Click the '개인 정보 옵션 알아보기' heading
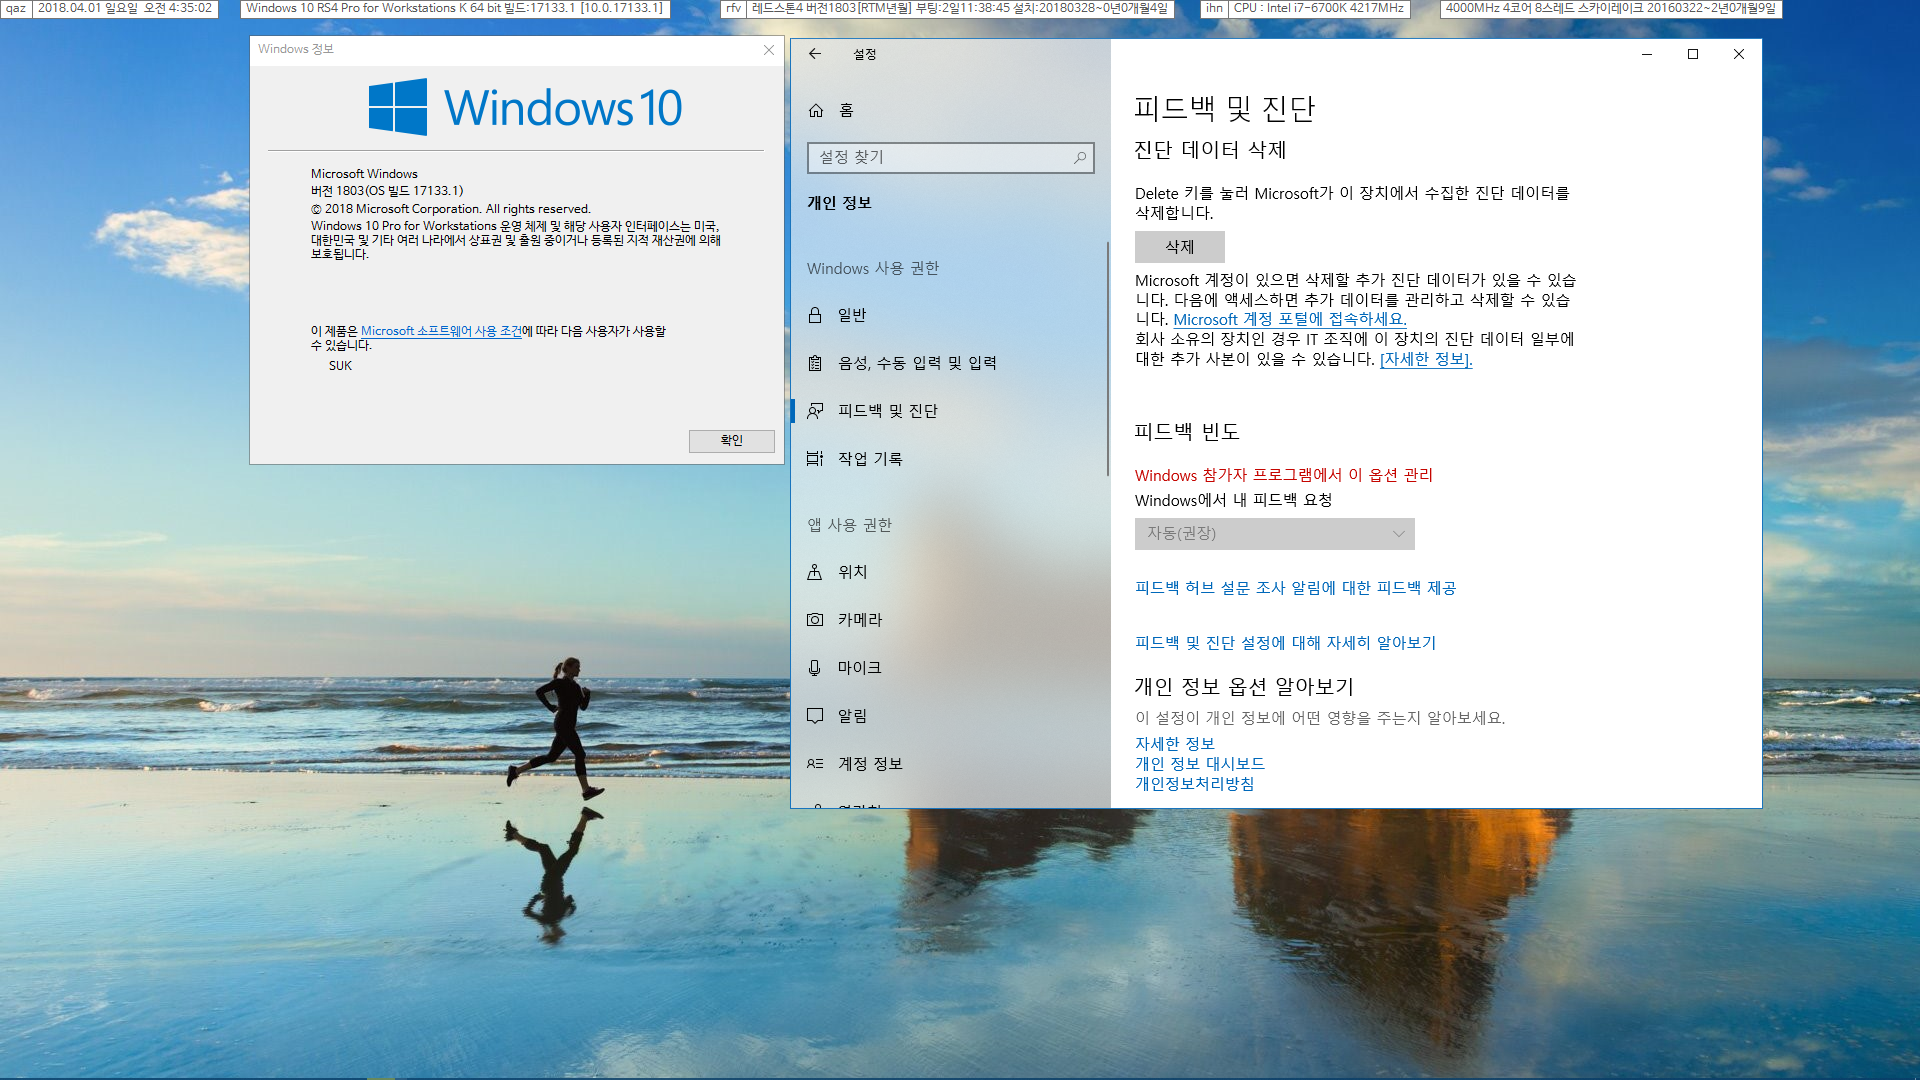 tap(1244, 687)
